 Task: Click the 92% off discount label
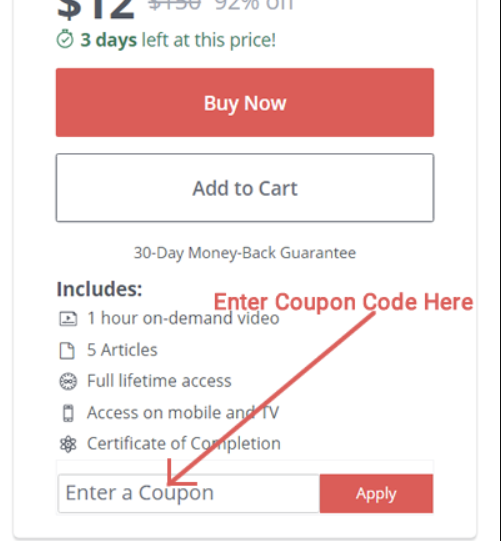[x=254, y=5]
